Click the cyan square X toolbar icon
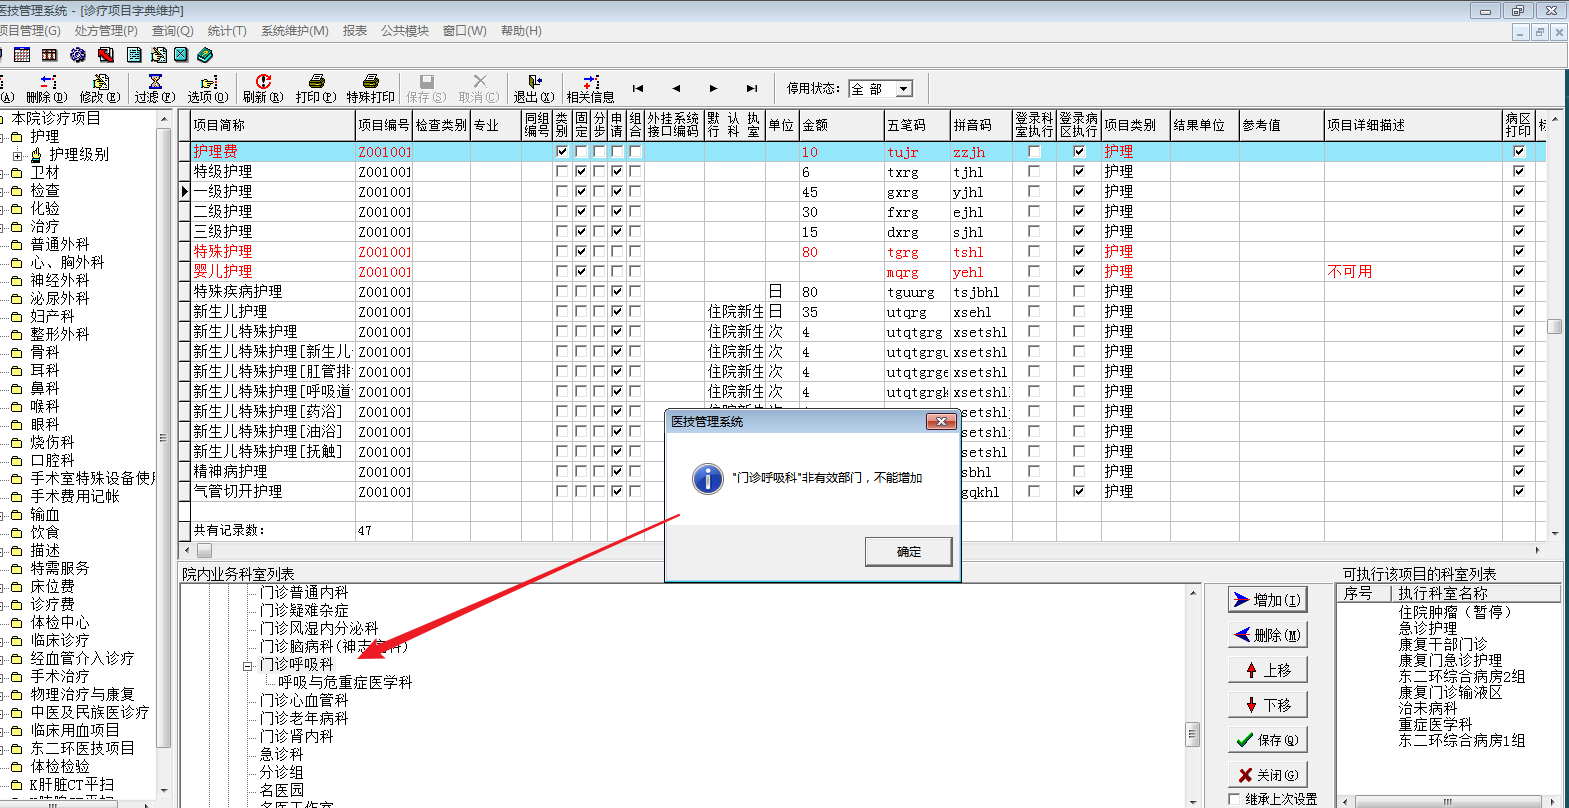The width and height of the screenshot is (1569, 808). click(x=181, y=55)
